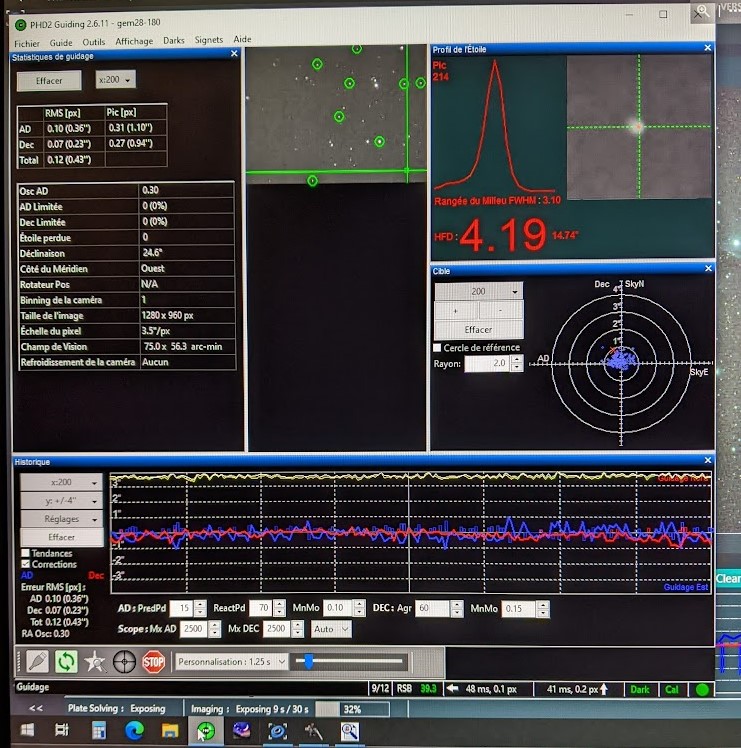Open the Réglages dropdown

[x=61, y=519]
